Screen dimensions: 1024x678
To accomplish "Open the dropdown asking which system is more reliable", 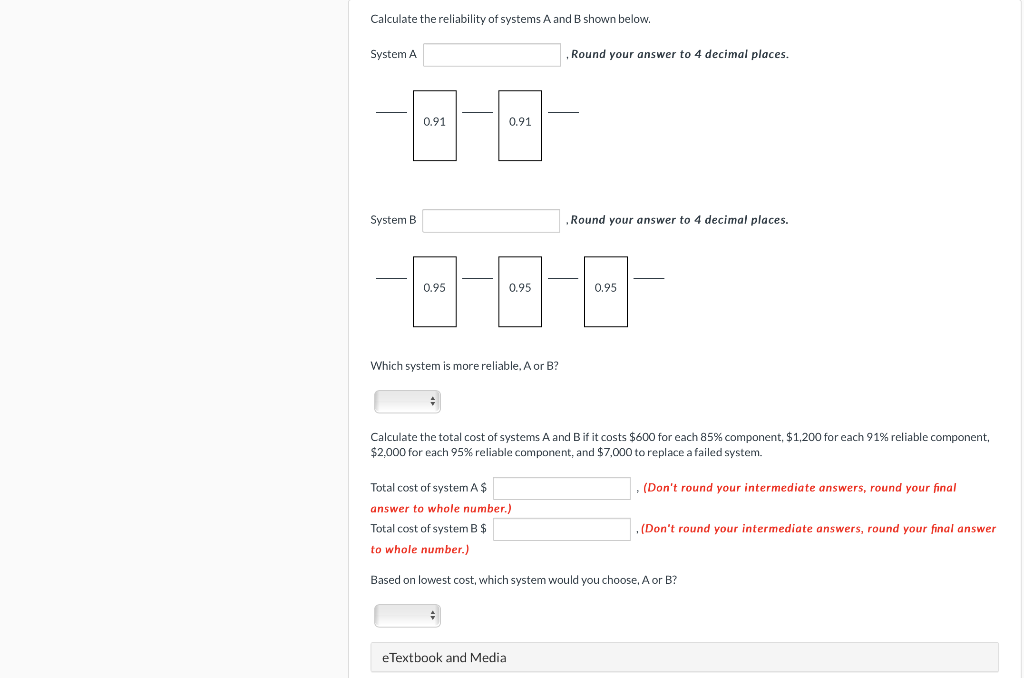I will coord(406,401).
